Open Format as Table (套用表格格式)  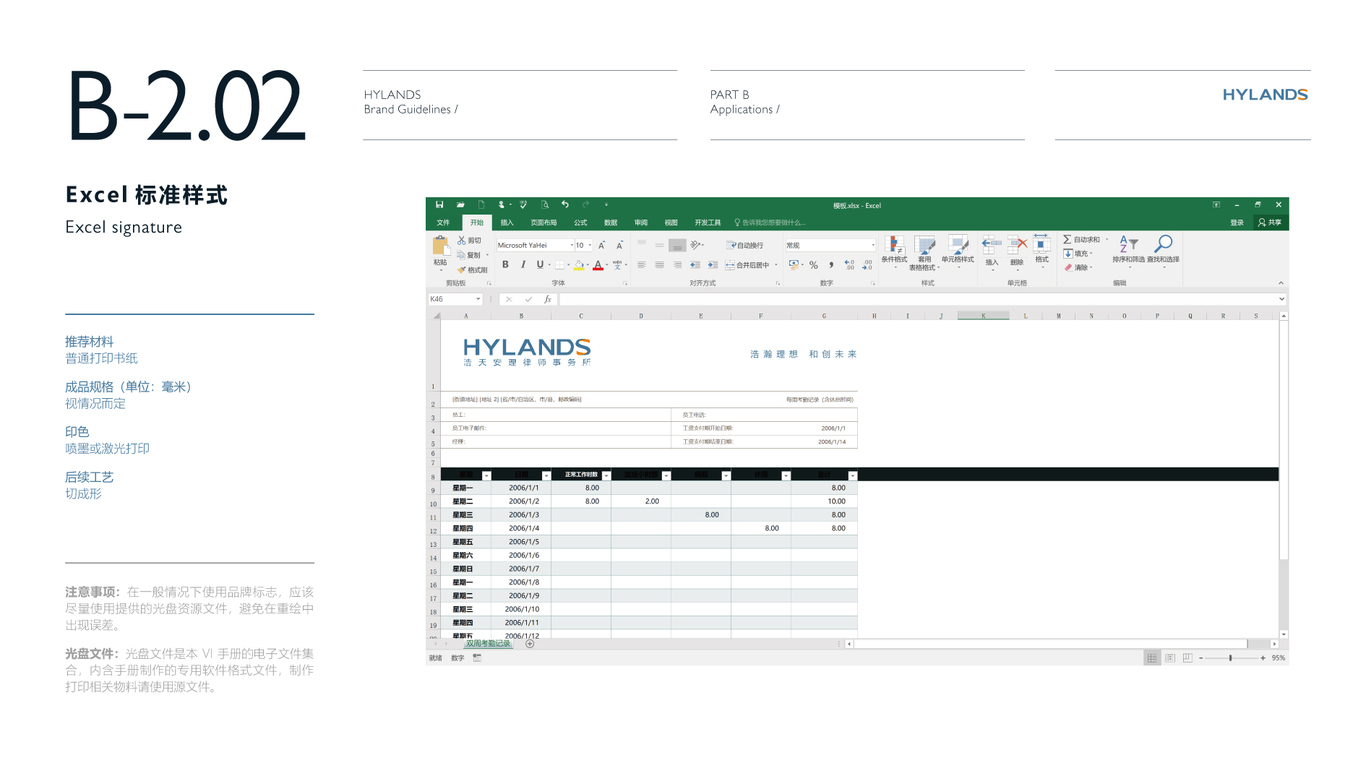pos(925,254)
